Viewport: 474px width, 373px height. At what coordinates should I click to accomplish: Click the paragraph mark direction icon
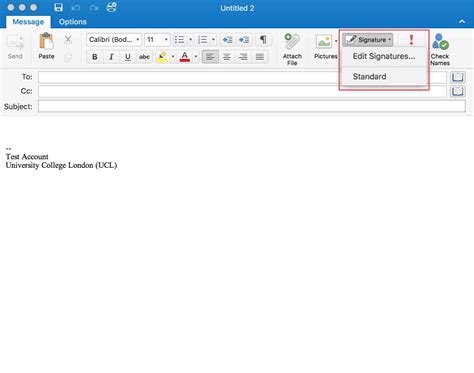click(x=263, y=40)
